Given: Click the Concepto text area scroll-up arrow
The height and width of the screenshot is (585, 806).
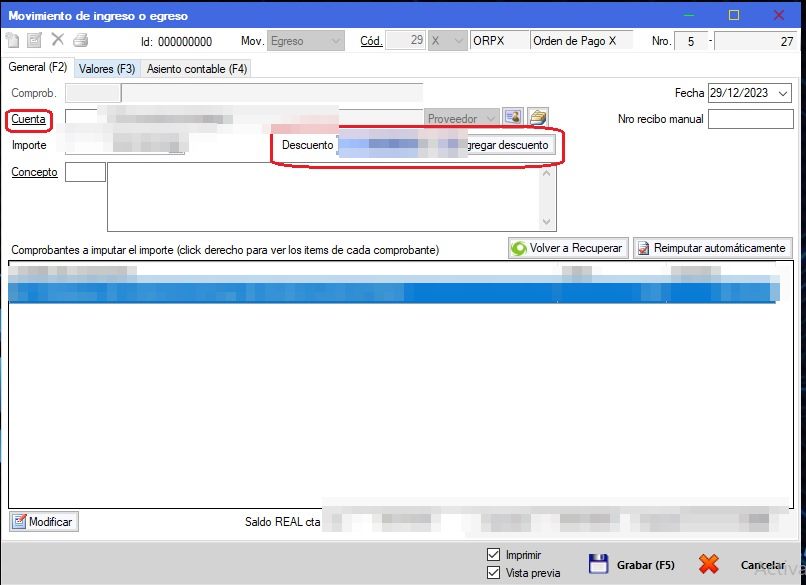Looking at the screenshot, I should tap(546, 173).
